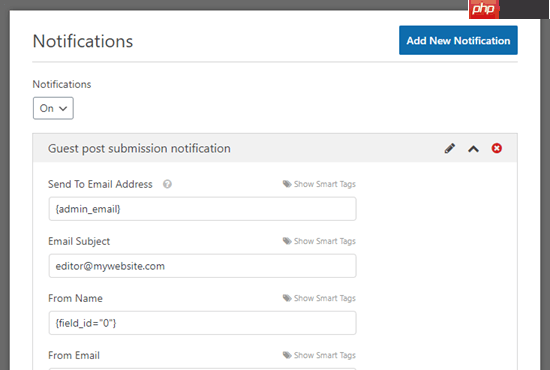
Task: Collapse the Guest post submission notification panel
Action: coord(473,149)
